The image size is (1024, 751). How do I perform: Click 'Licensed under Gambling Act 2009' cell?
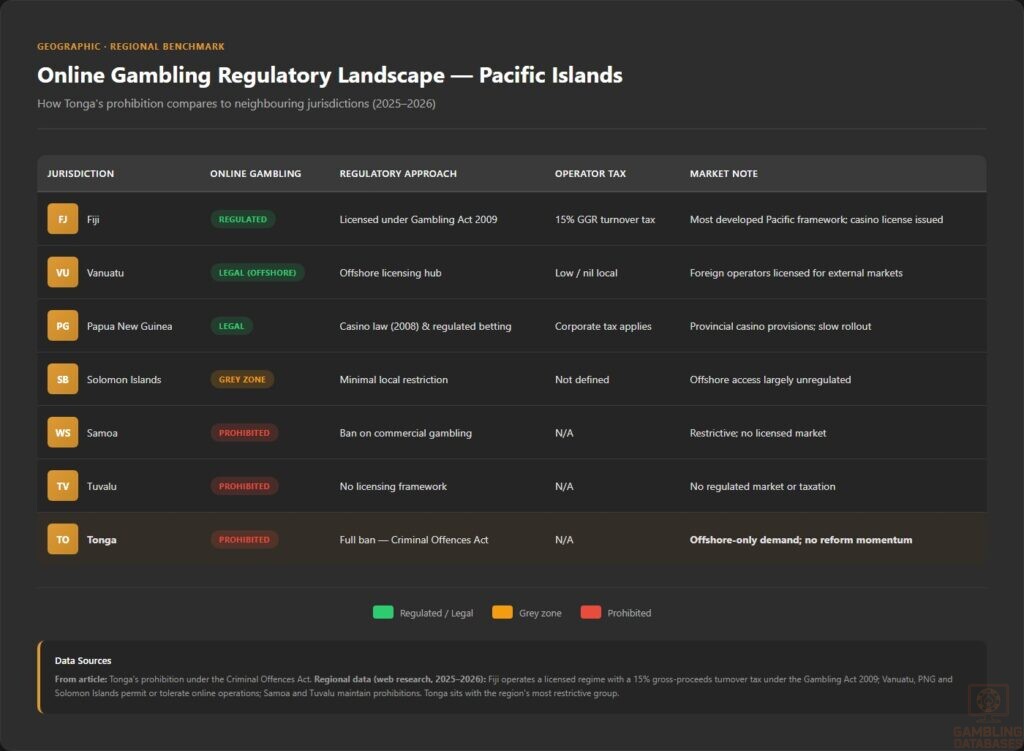[x=418, y=219]
